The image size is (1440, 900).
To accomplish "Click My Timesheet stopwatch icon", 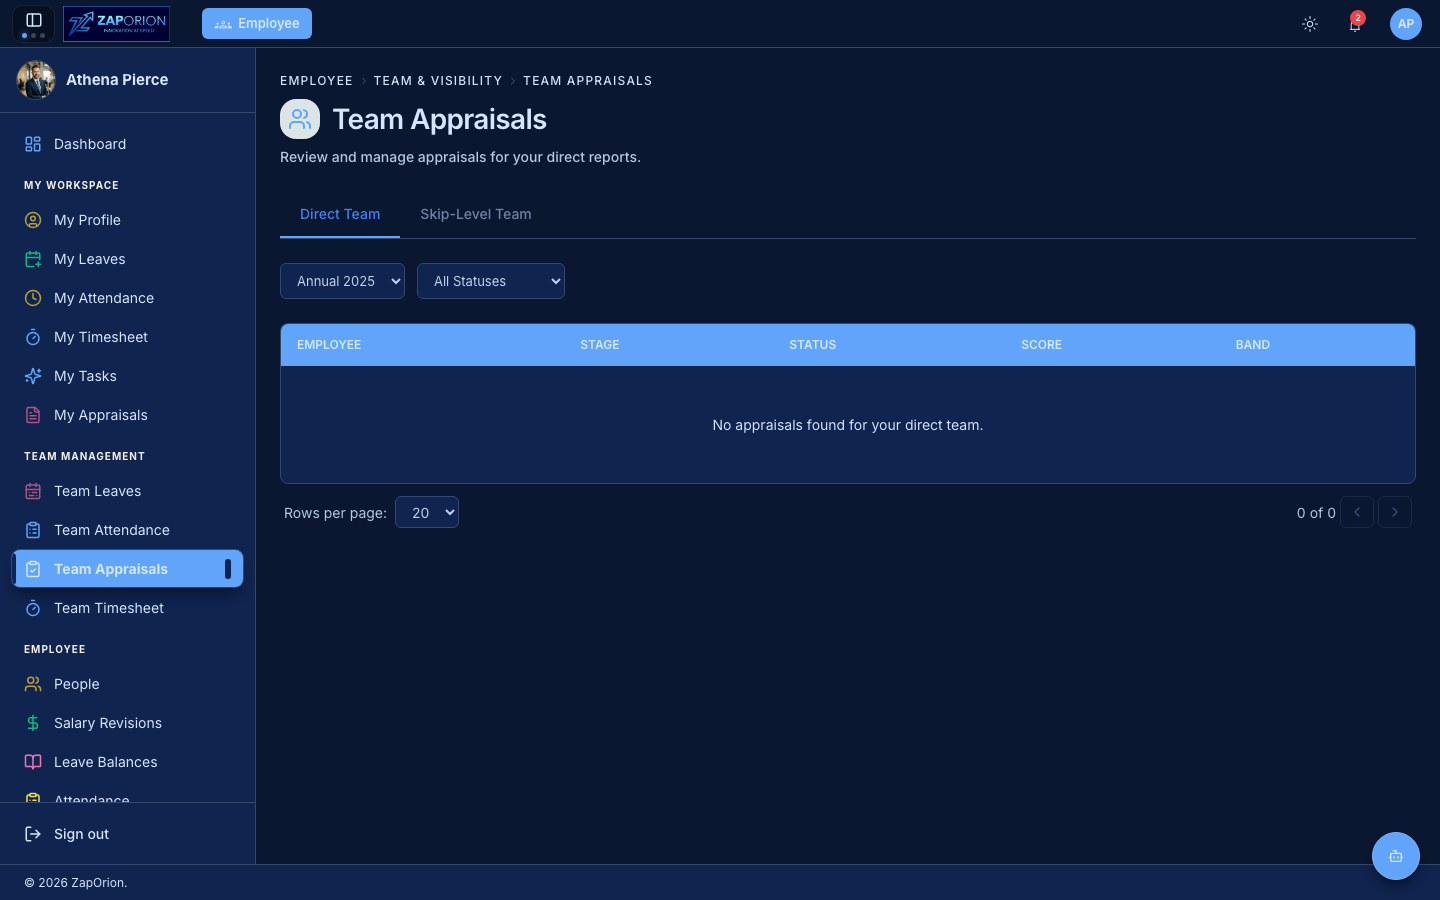I will tap(33, 337).
